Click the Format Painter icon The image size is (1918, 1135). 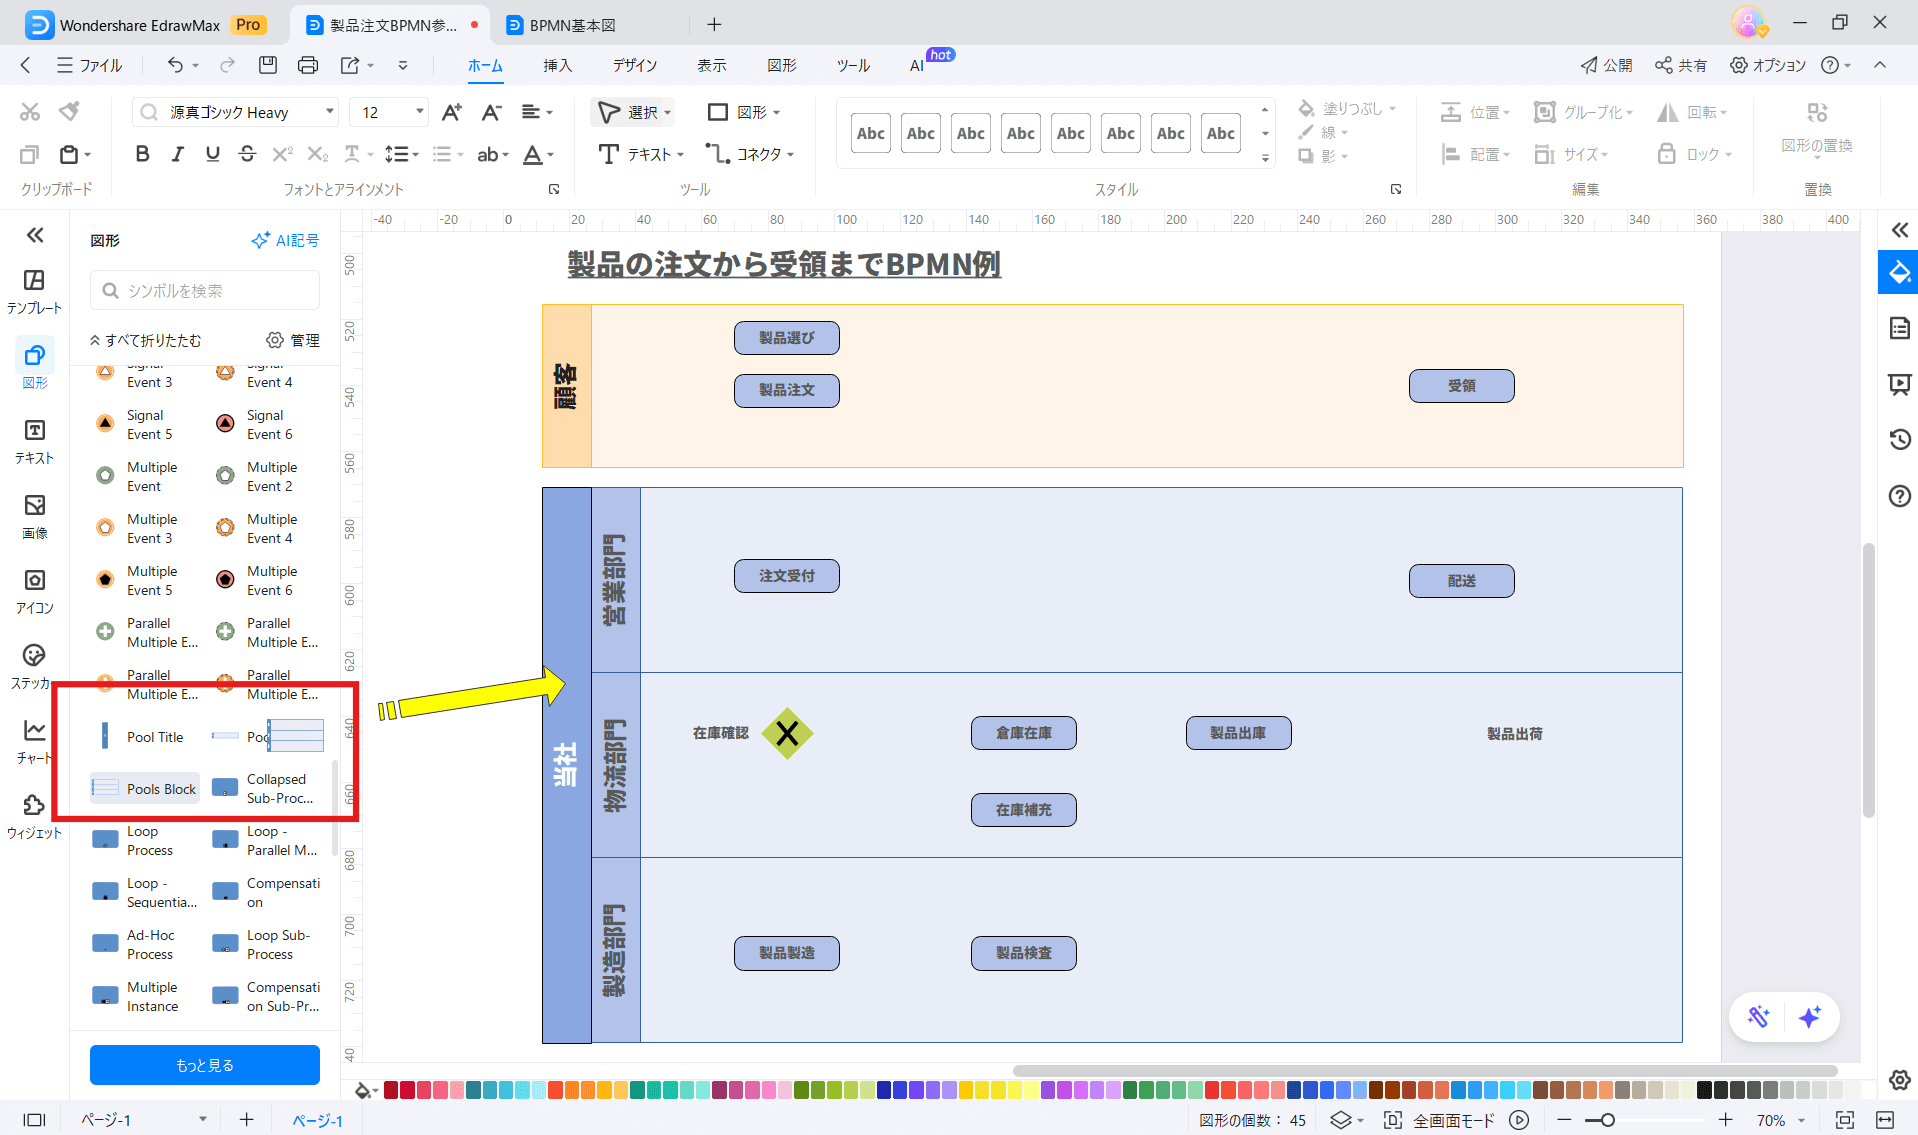pos(69,111)
